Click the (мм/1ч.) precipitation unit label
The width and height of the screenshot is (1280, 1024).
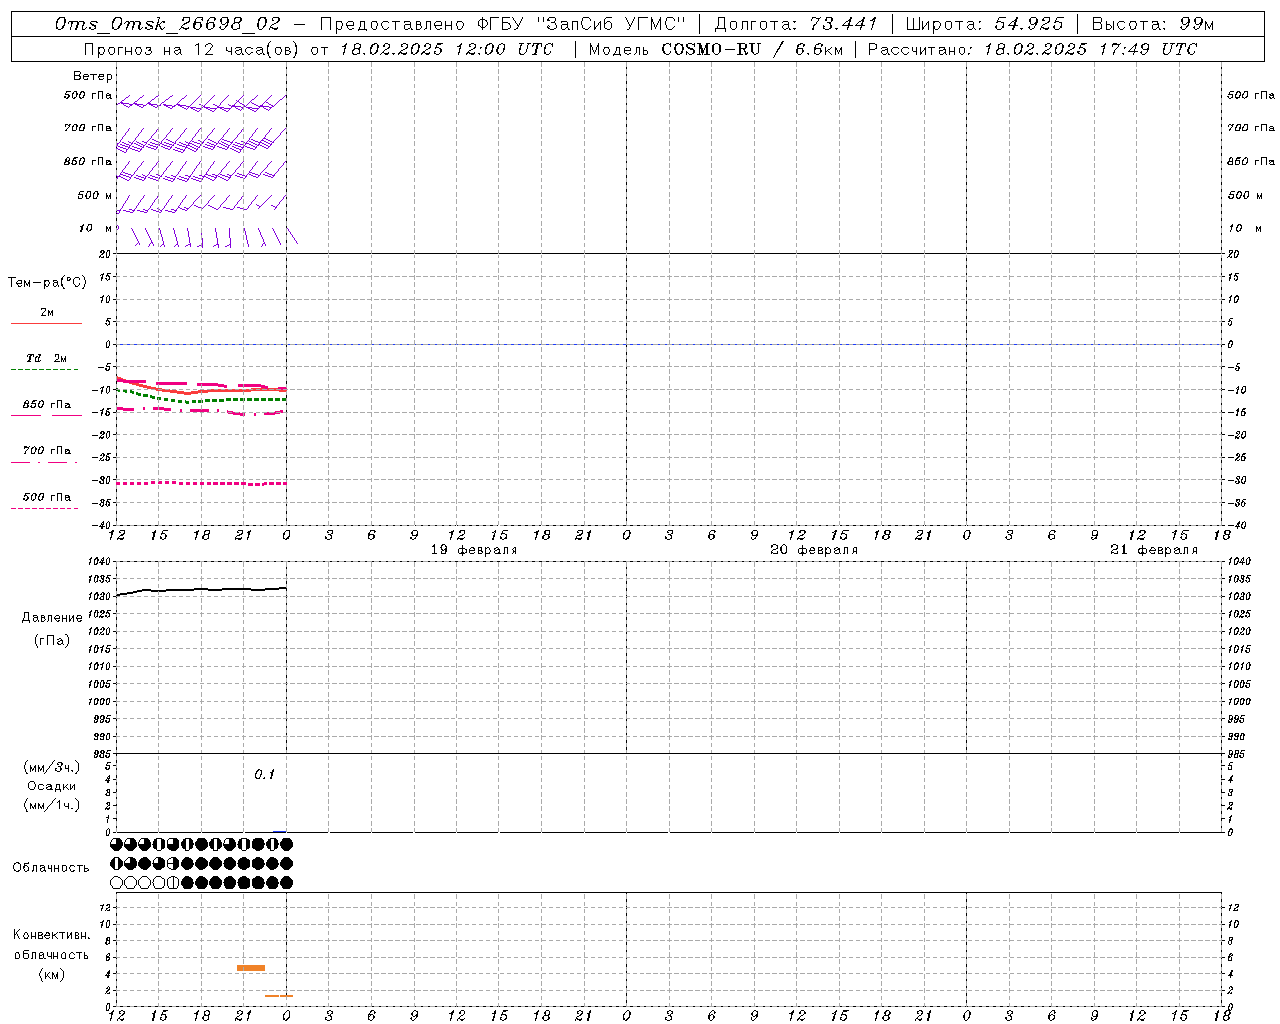52,805
